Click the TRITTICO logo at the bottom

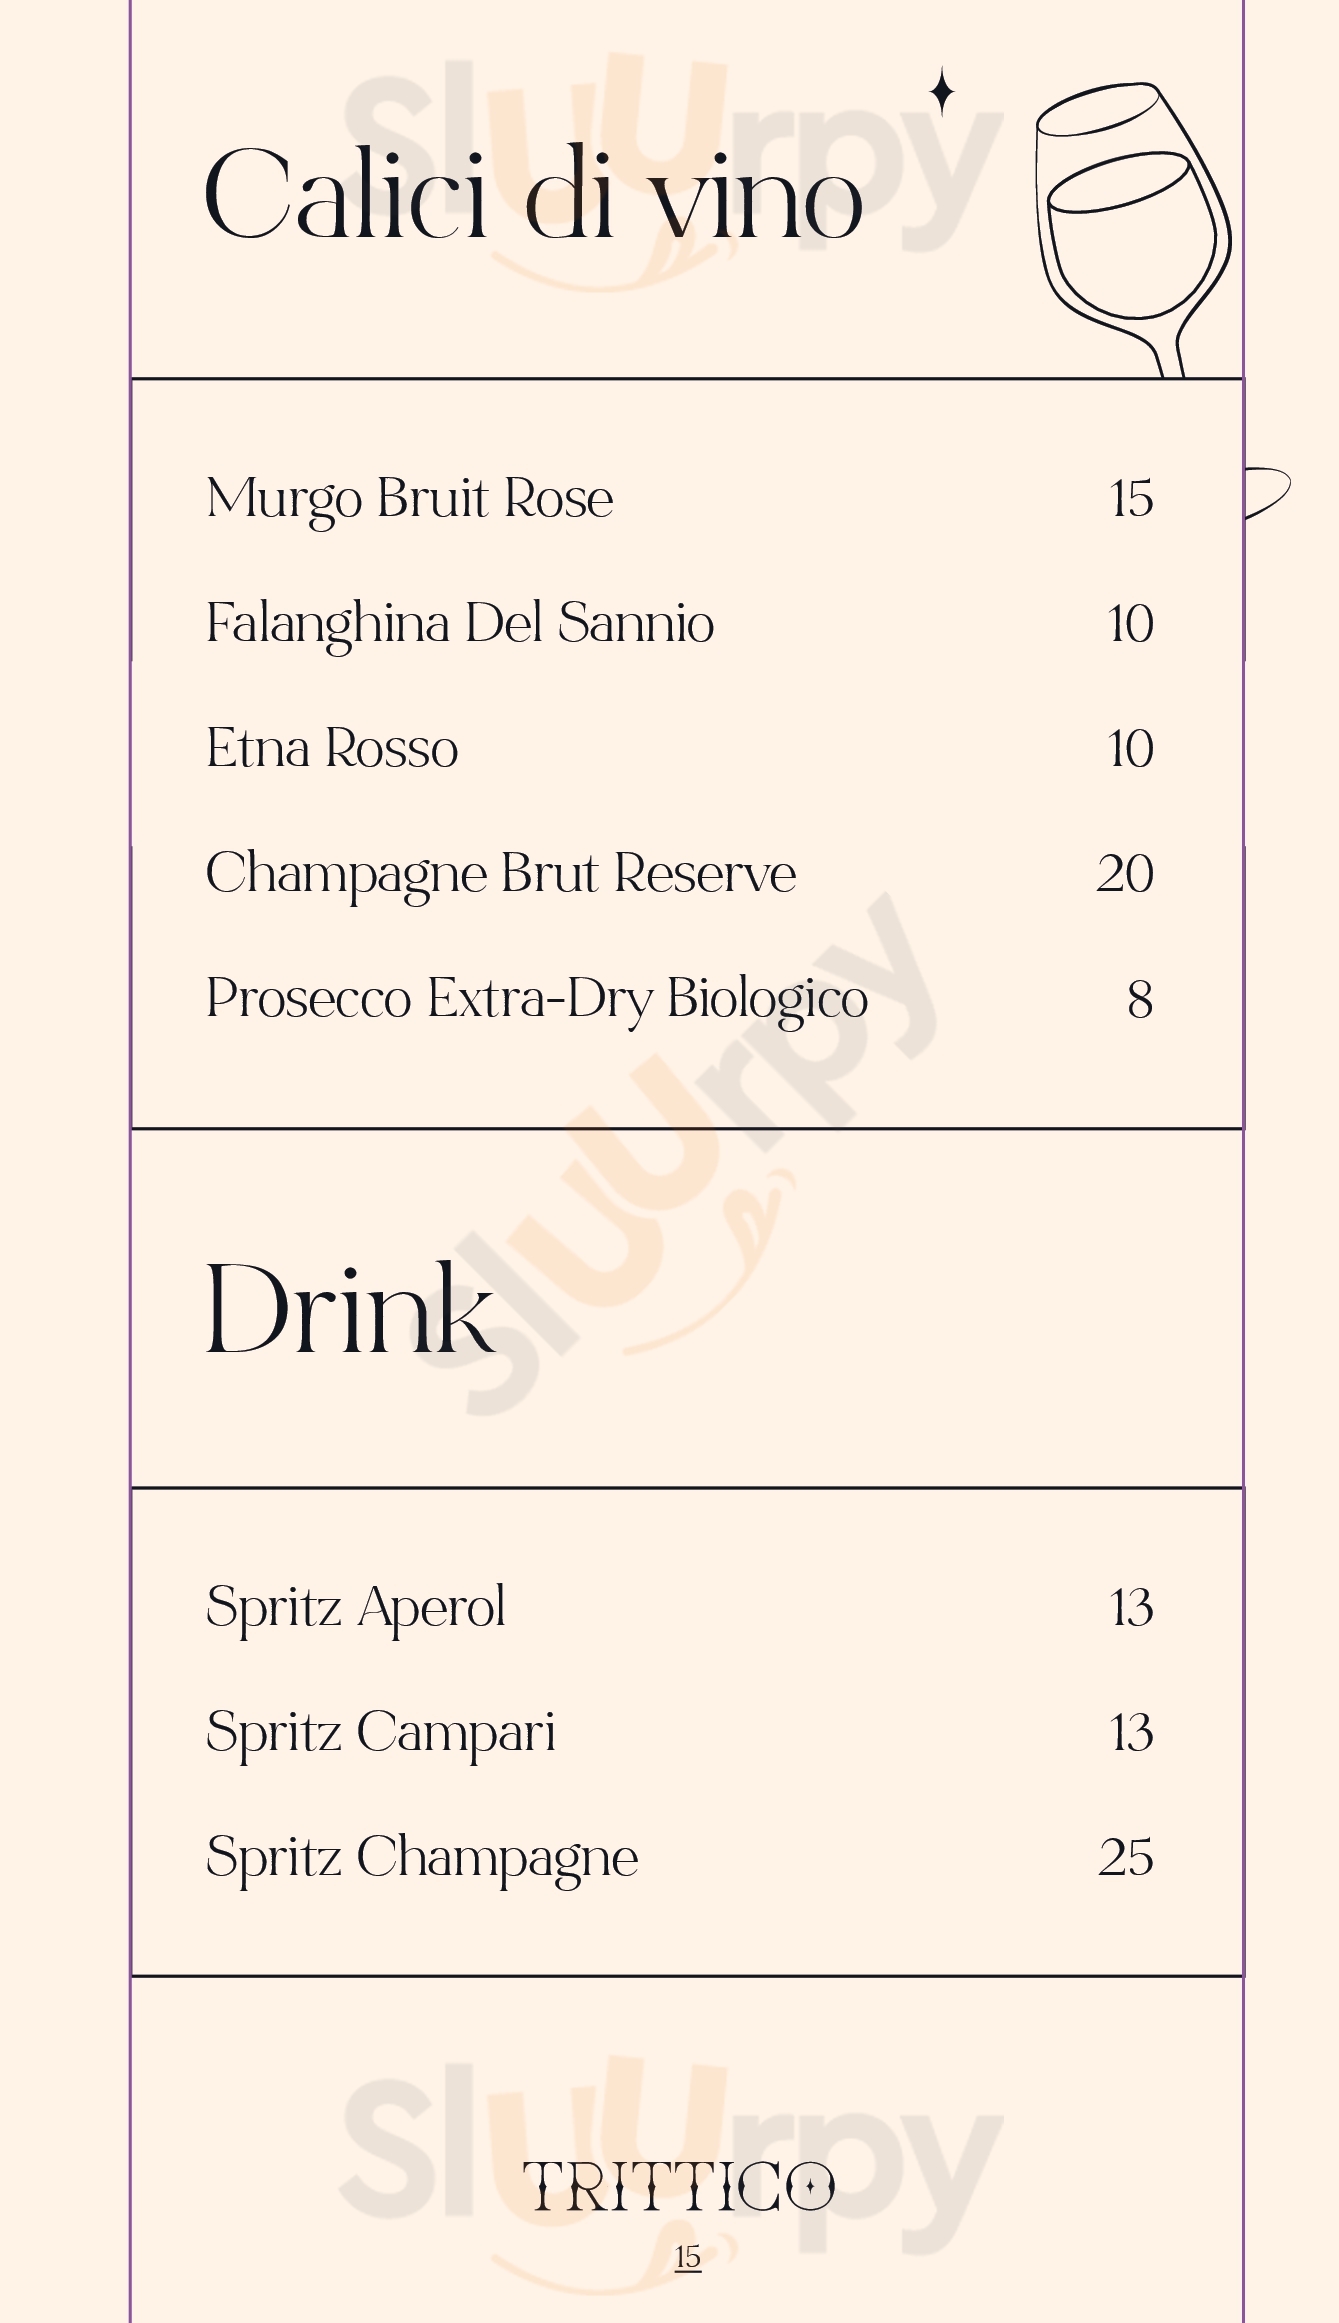tap(678, 2185)
